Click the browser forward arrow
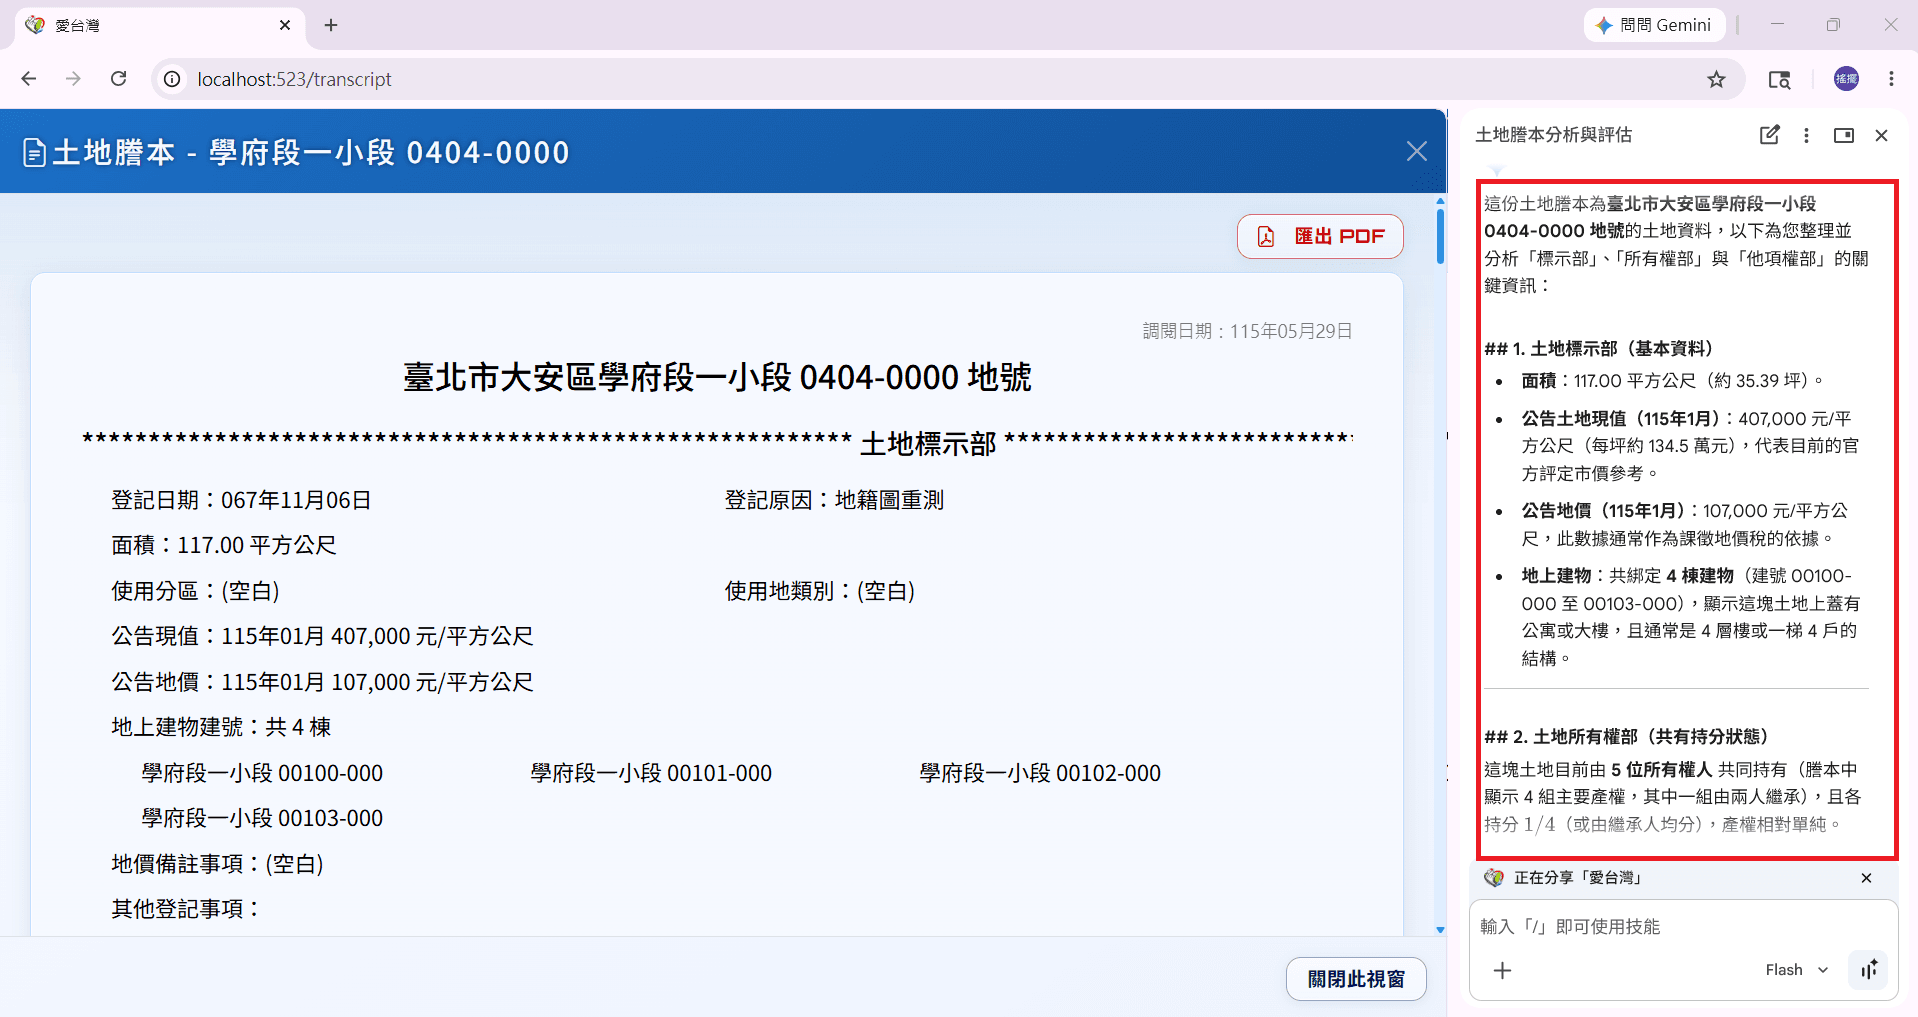The image size is (1918, 1017). pyautogui.click(x=73, y=79)
